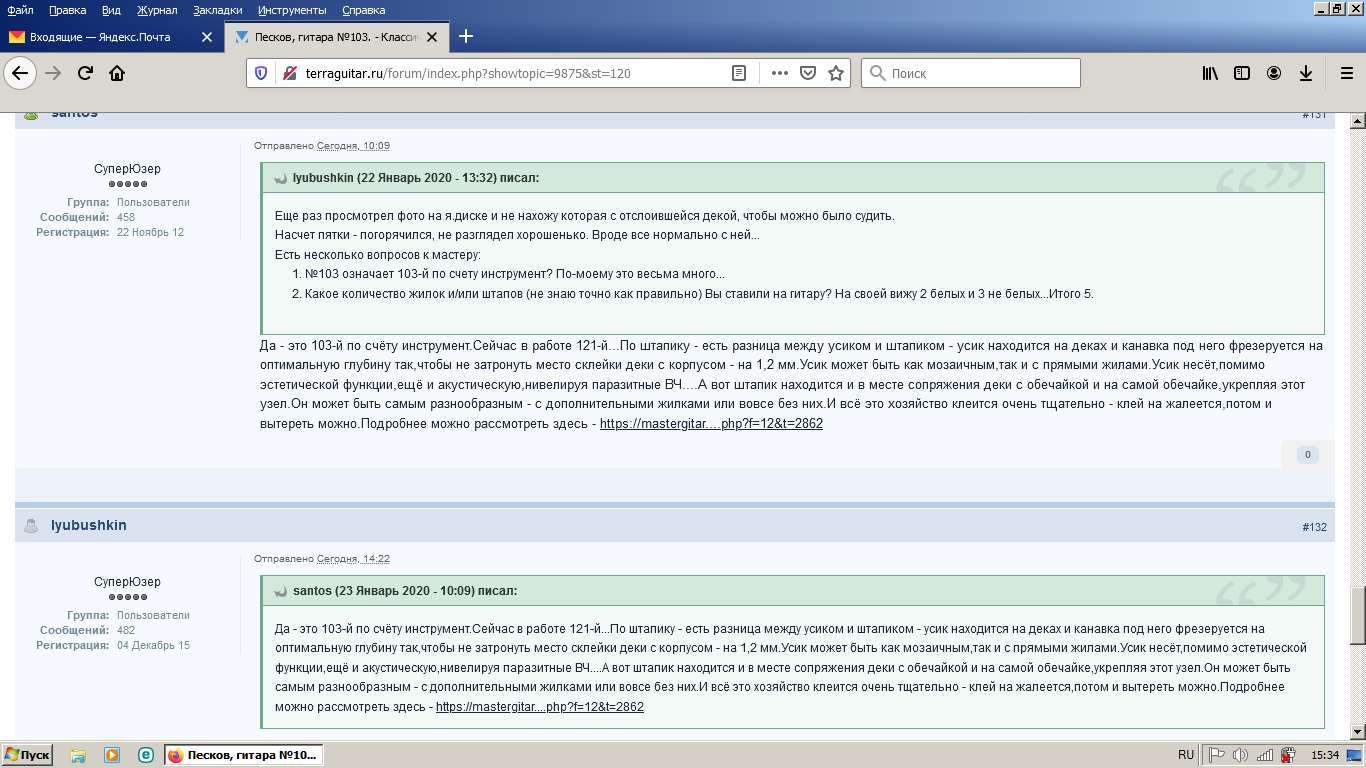Click the Пуск start button
This screenshot has height=768, width=1366.
[x=27, y=755]
